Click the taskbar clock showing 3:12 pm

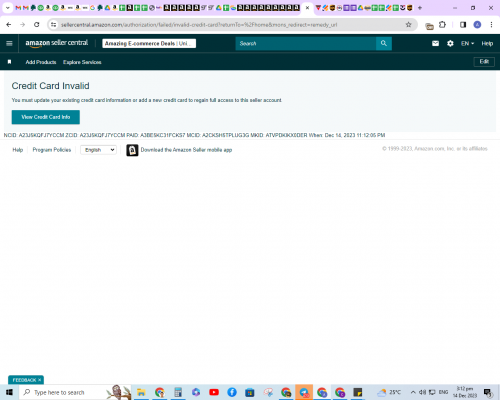465,392
